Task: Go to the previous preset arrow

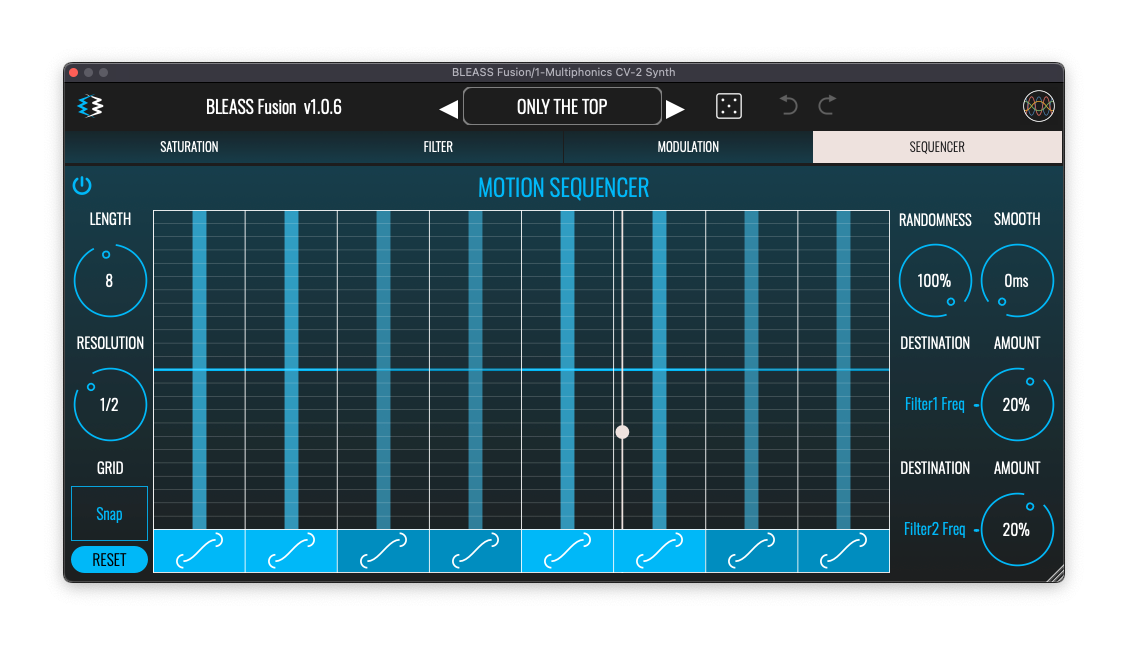Action: (448, 108)
